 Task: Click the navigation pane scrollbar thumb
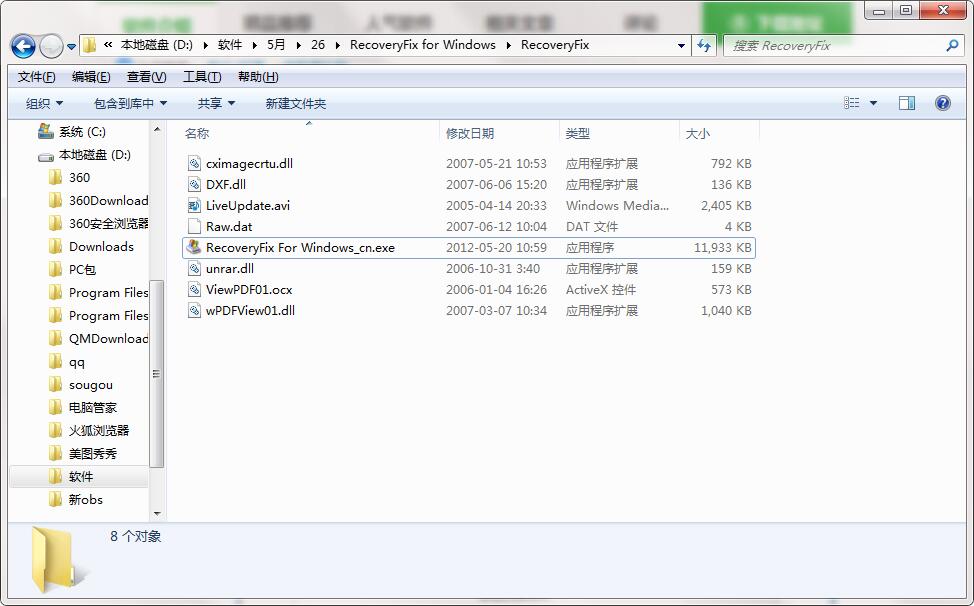click(x=157, y=374)
